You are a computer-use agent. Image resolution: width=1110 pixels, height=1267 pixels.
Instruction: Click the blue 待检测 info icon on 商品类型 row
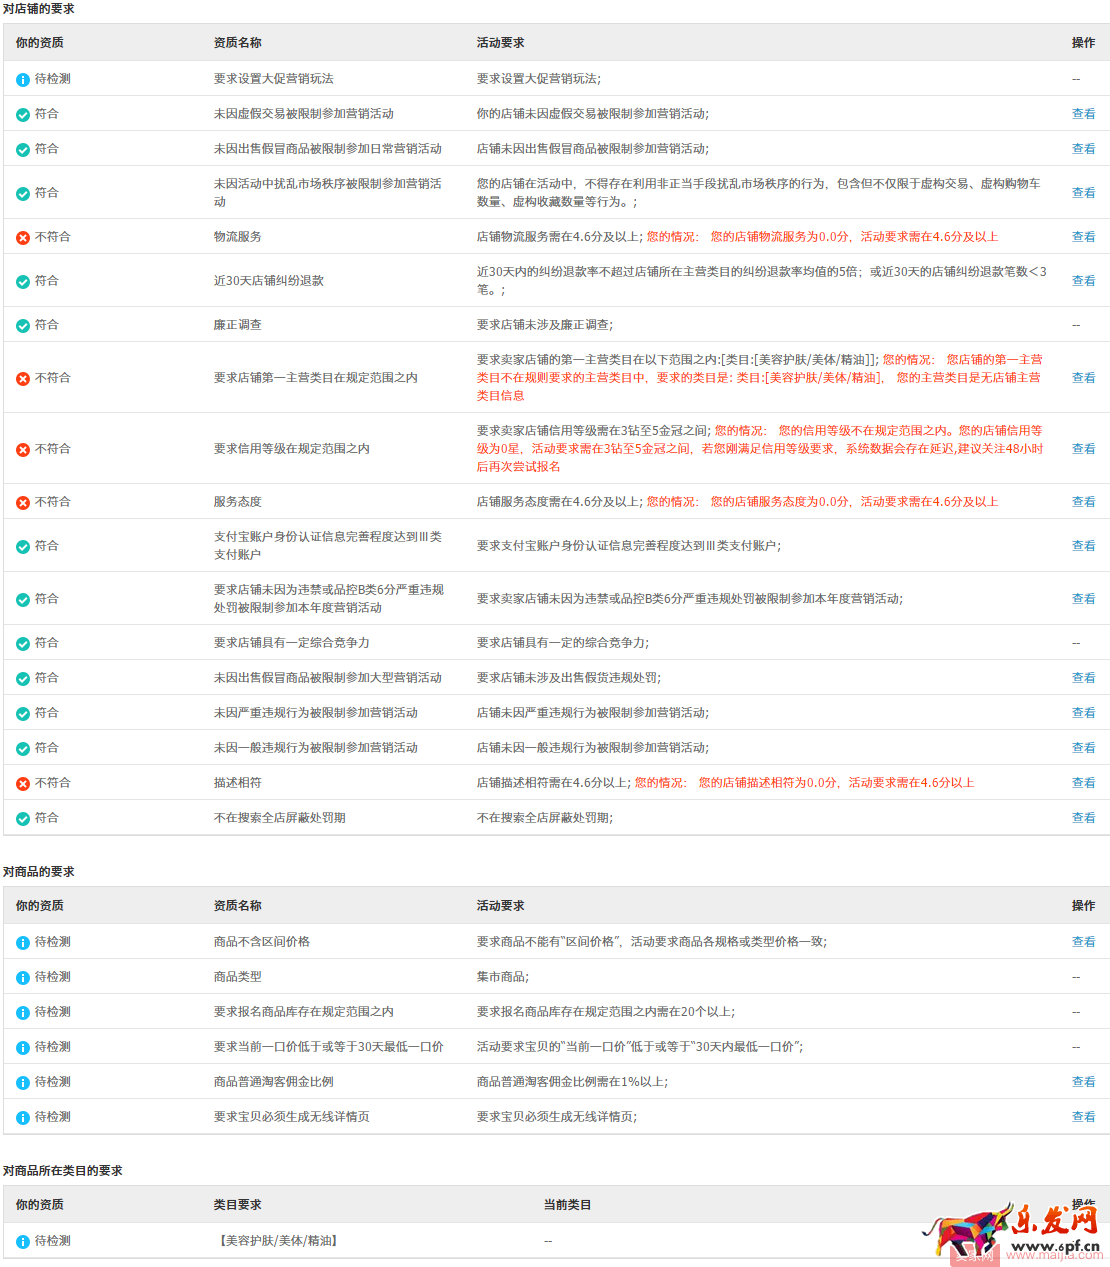tap(22, 976)
